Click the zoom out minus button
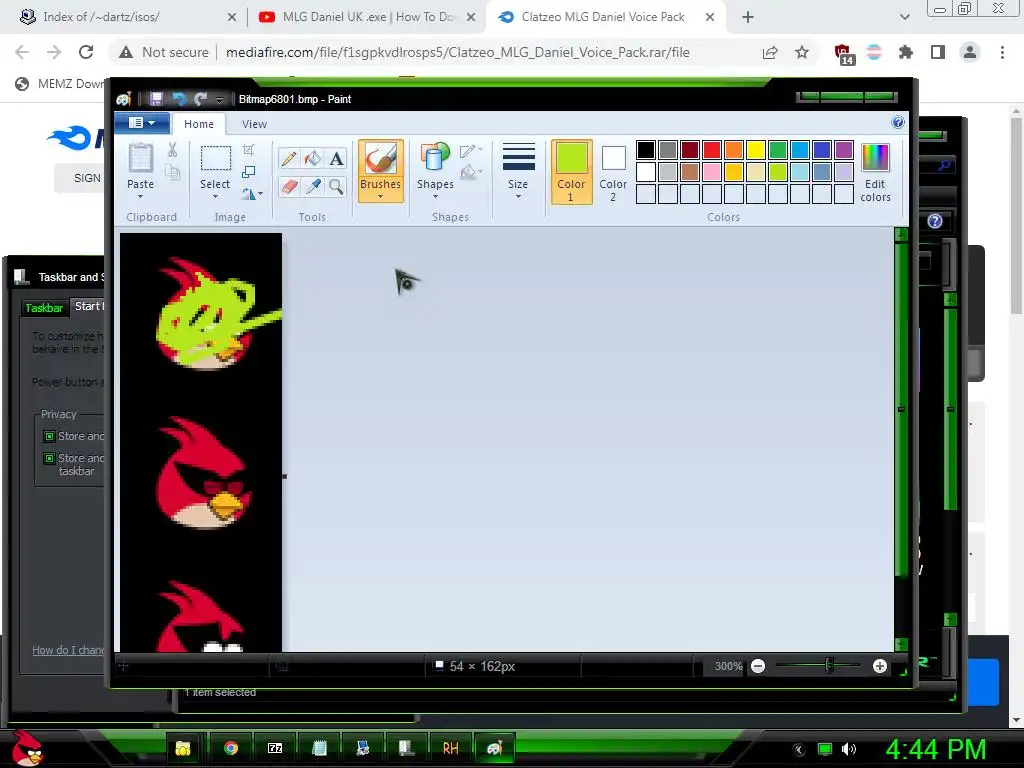Image resolution: width=1024 pixels, height=768 pixels. tap(758, 666)
